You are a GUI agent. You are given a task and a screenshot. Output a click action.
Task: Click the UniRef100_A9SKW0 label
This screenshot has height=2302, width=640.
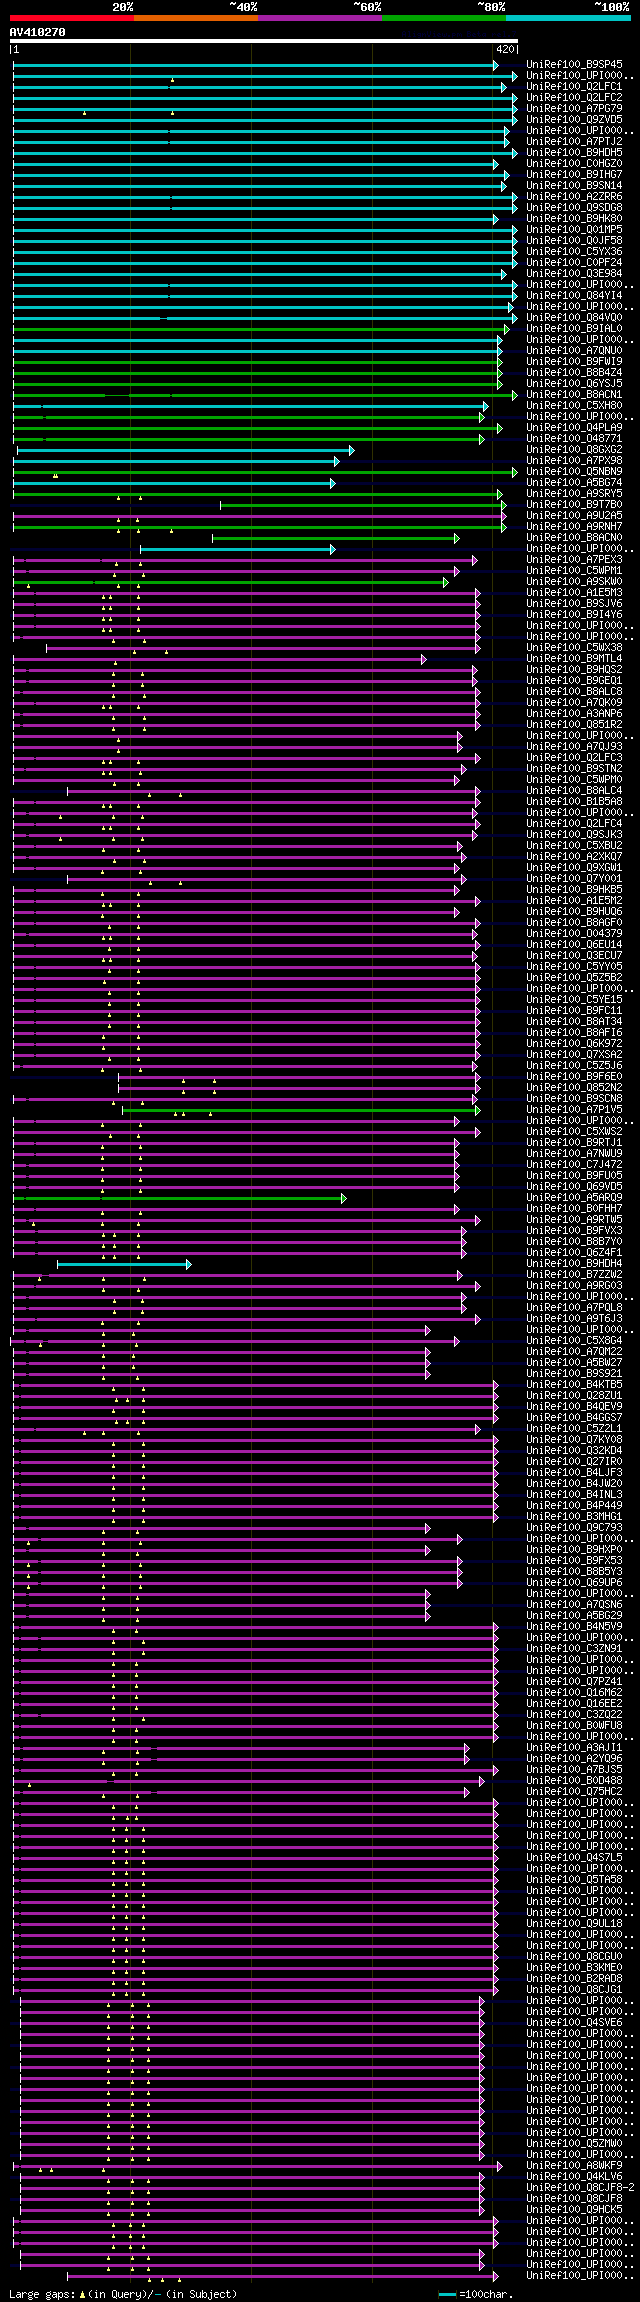pyautogui.click(x=575, y=582)
